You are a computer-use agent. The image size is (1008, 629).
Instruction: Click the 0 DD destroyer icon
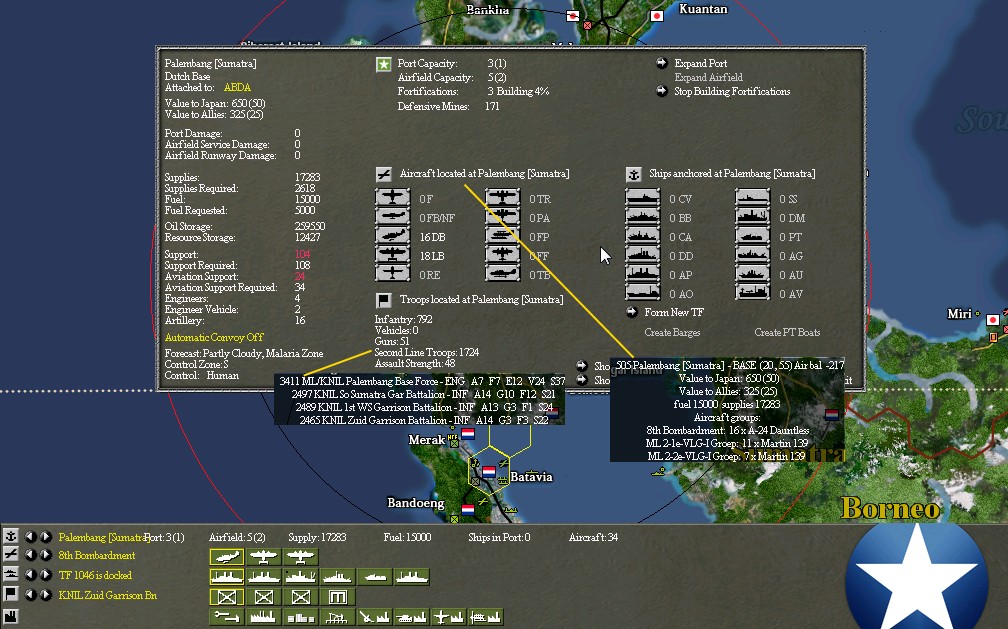(x=642, y=255)
